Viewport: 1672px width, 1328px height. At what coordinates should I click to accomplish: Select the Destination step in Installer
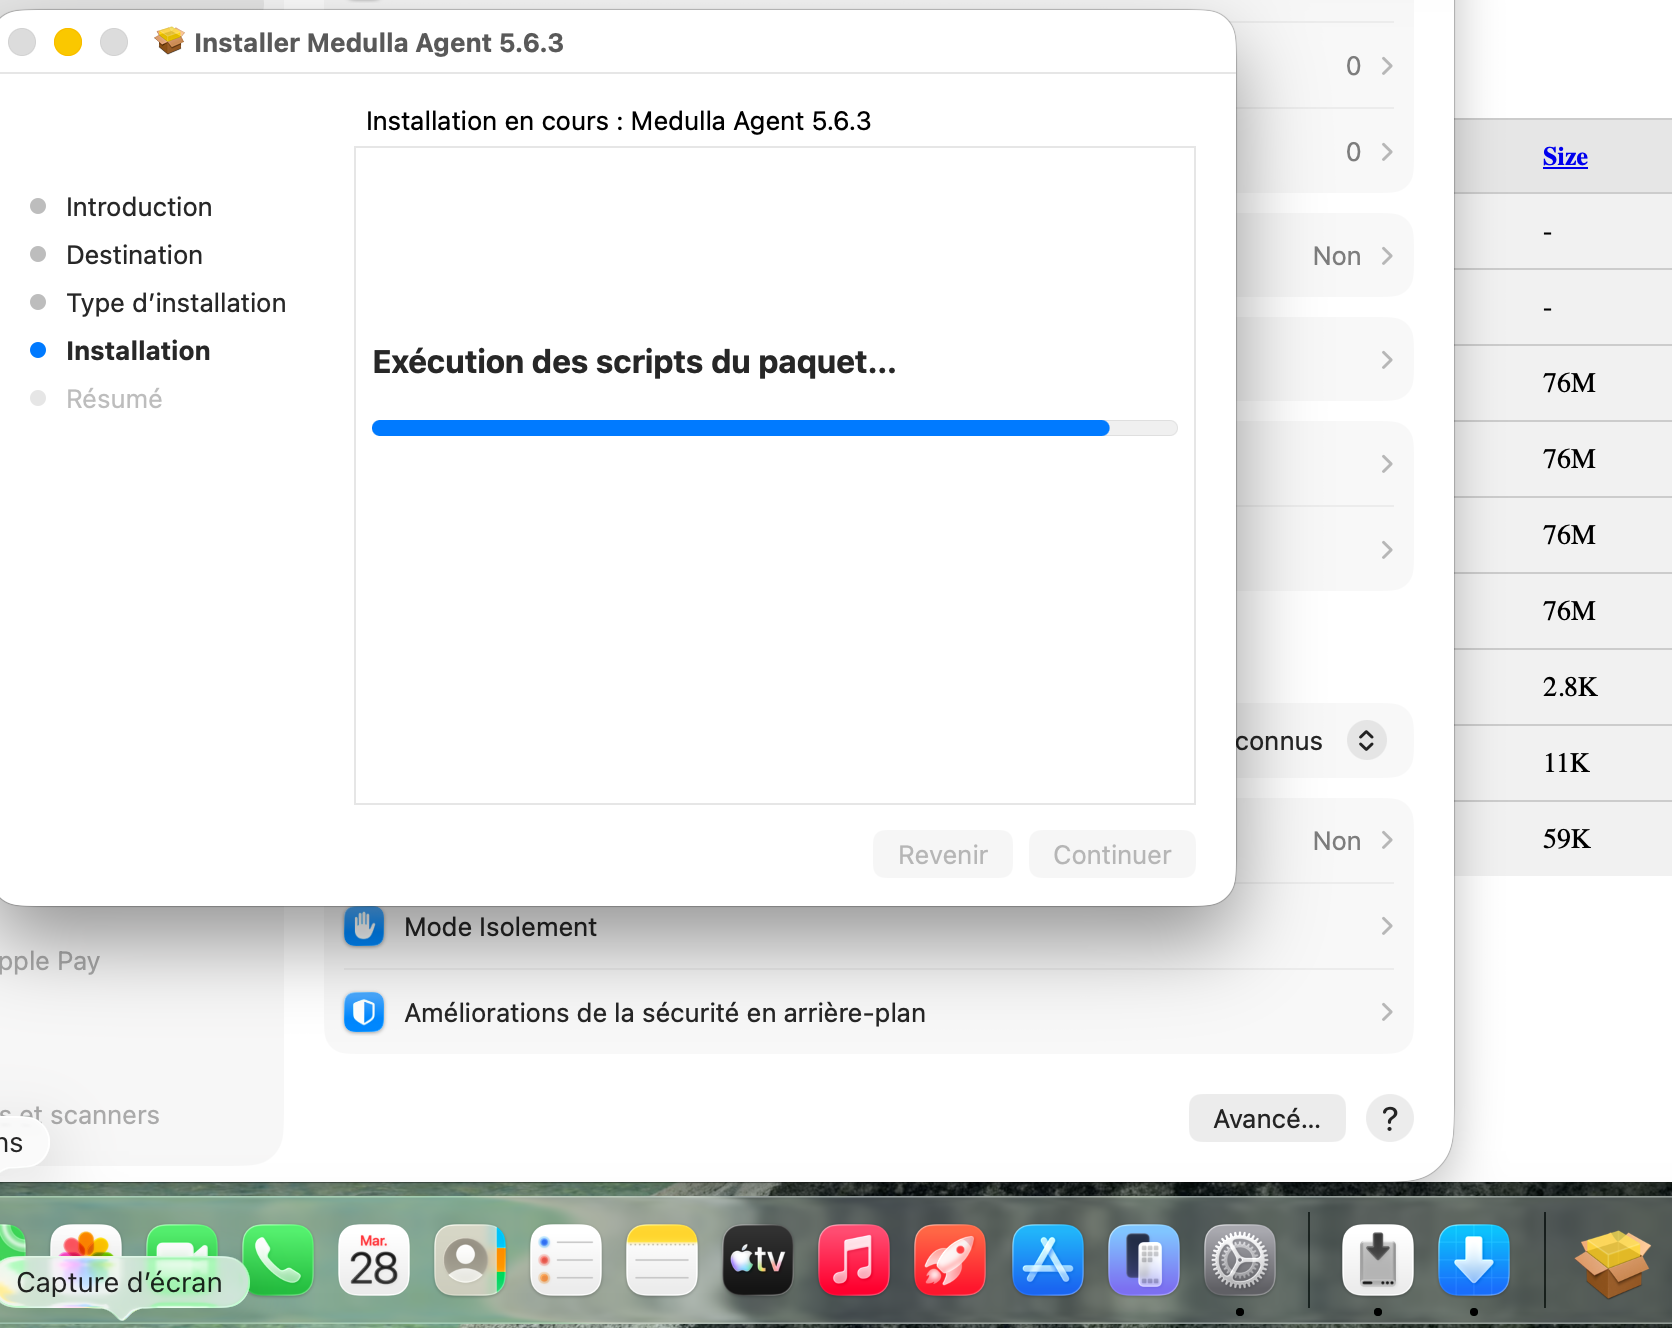134,255
